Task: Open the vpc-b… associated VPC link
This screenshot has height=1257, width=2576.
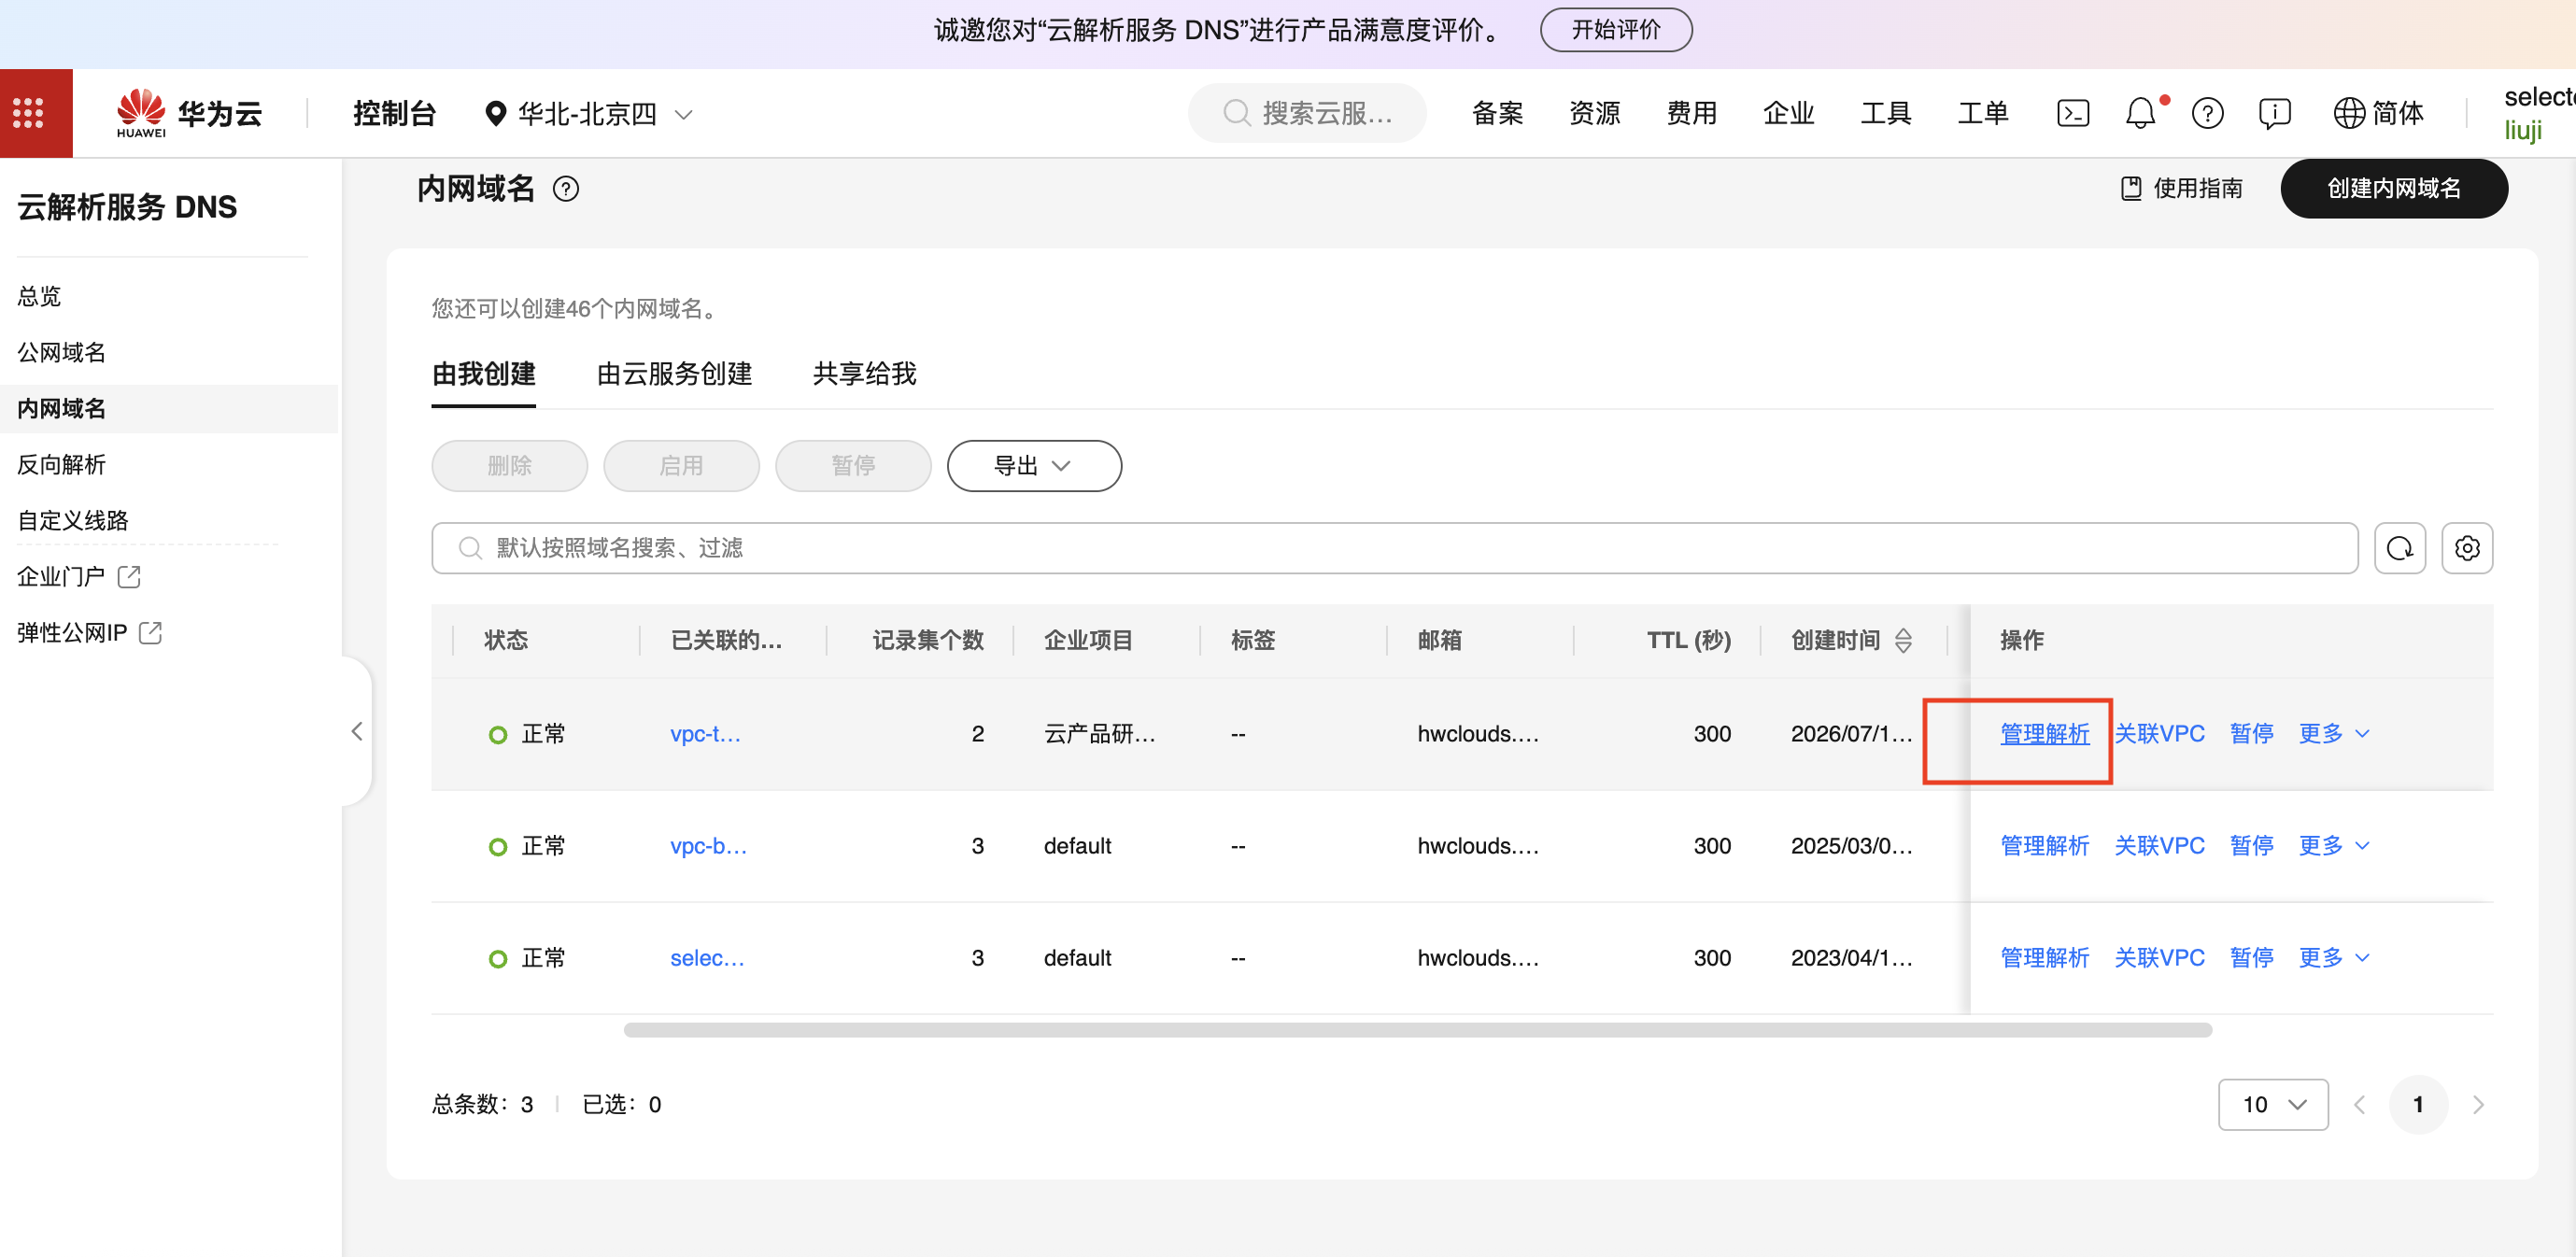Action: tap(708, 845)
